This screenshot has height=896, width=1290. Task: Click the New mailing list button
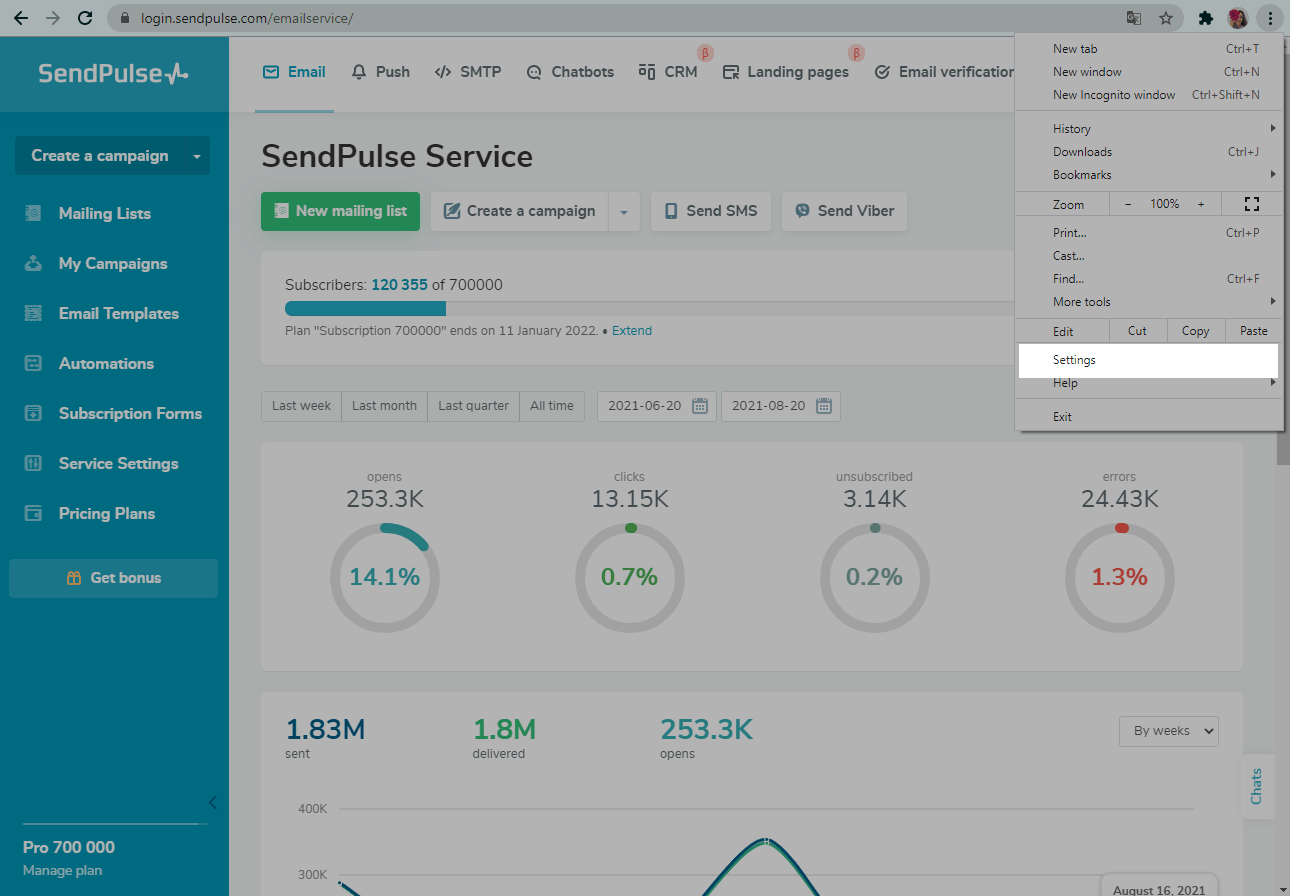tap(340, 211)
